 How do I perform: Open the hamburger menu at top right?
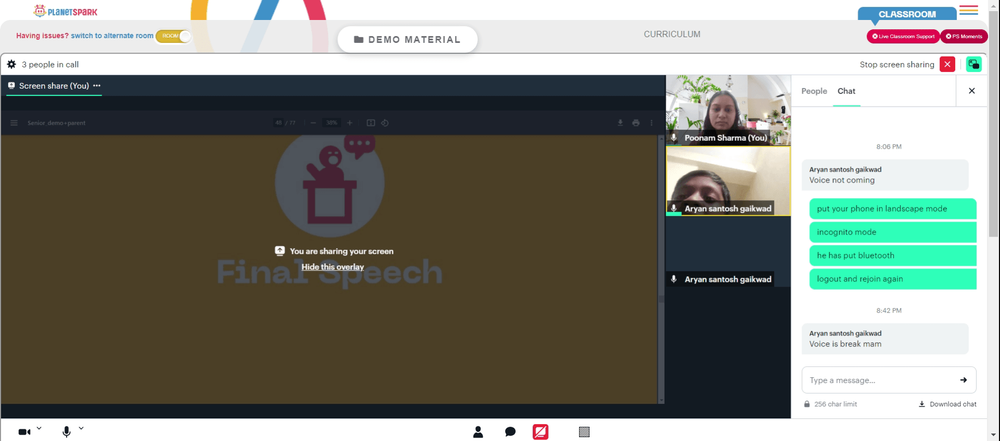tap(968, 10)
